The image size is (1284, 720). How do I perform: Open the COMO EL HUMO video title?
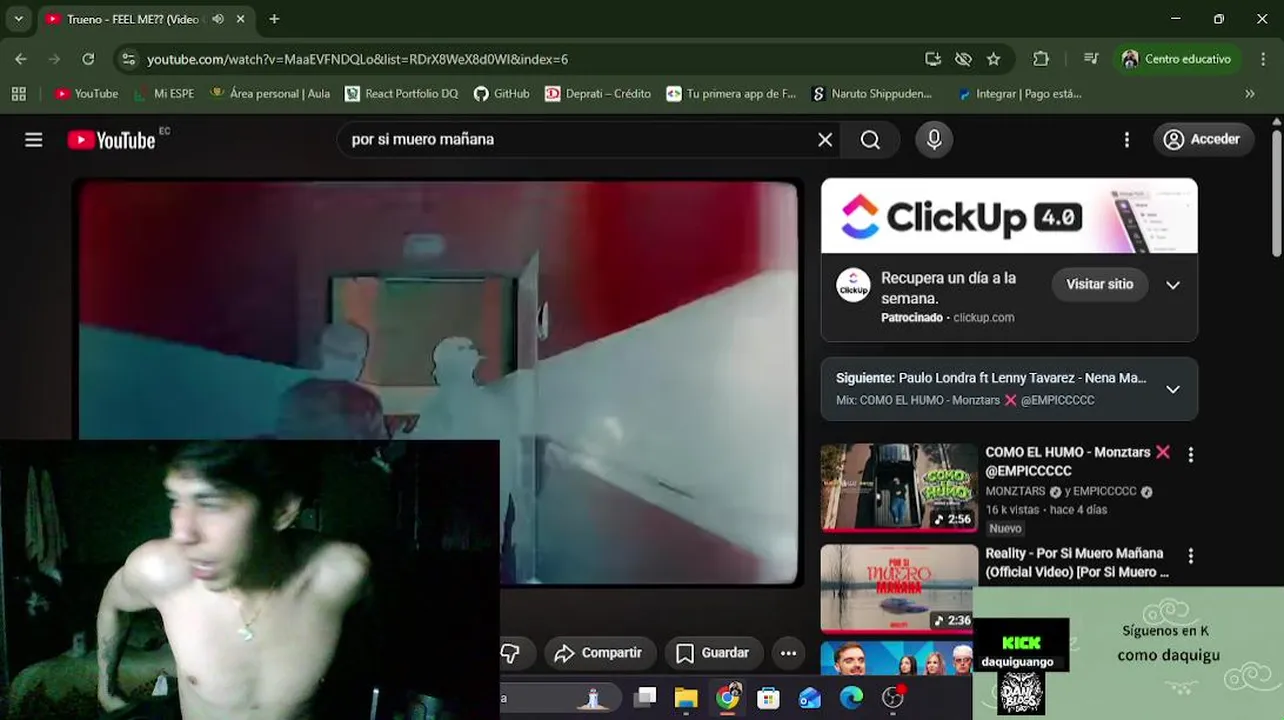pos(1077,461)
